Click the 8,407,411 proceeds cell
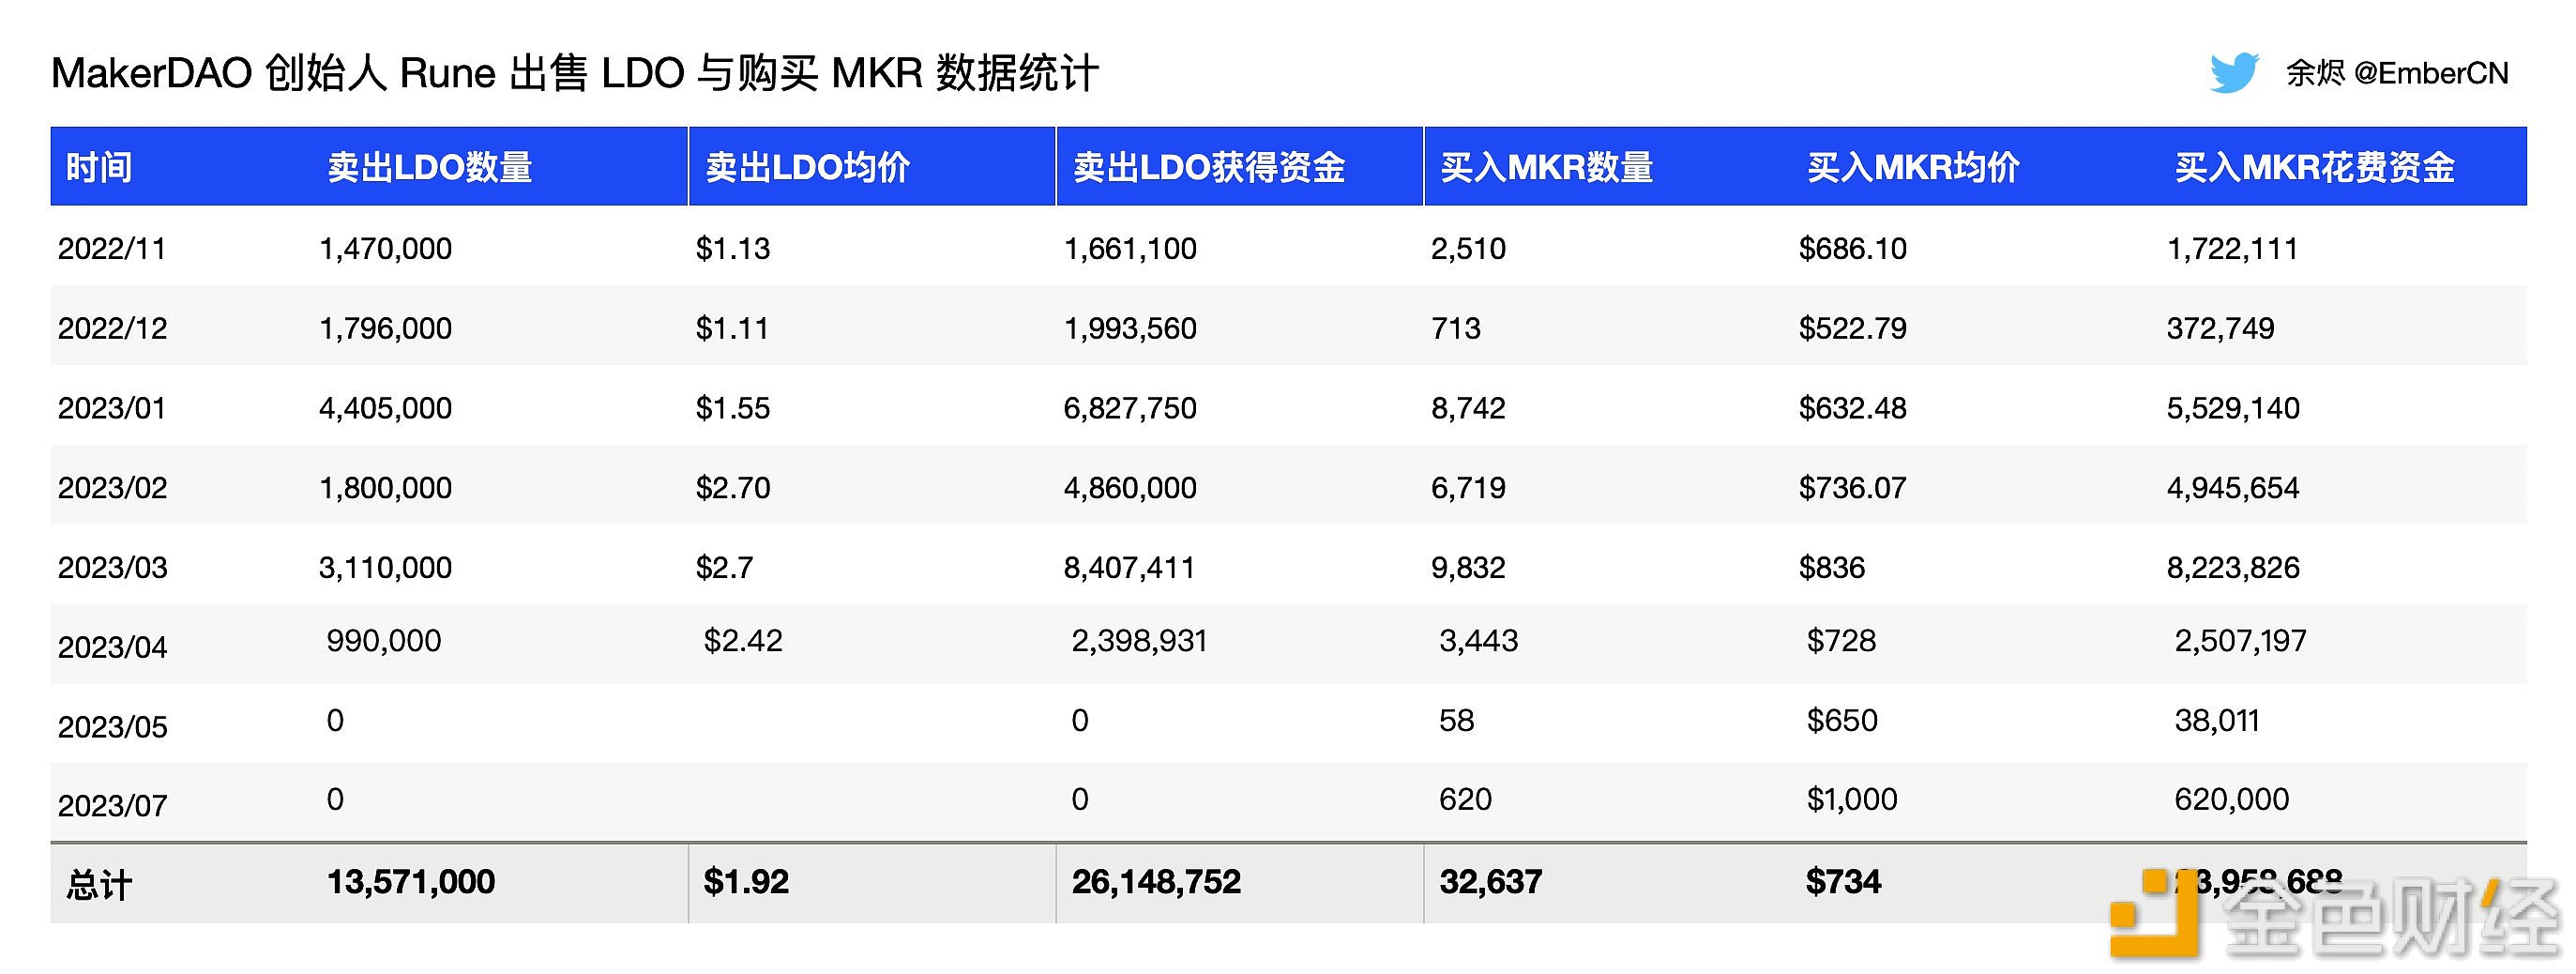Viewport: 2576px width, 974px height. (1130, 568)
